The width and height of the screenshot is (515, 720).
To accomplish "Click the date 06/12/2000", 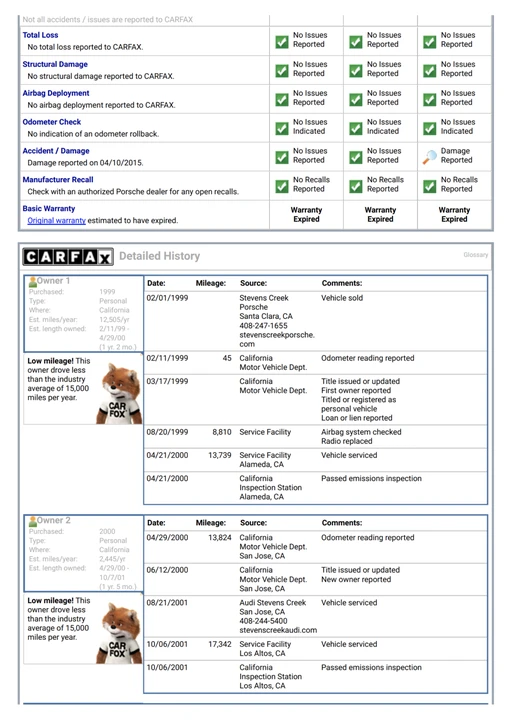I will point(167,570).
